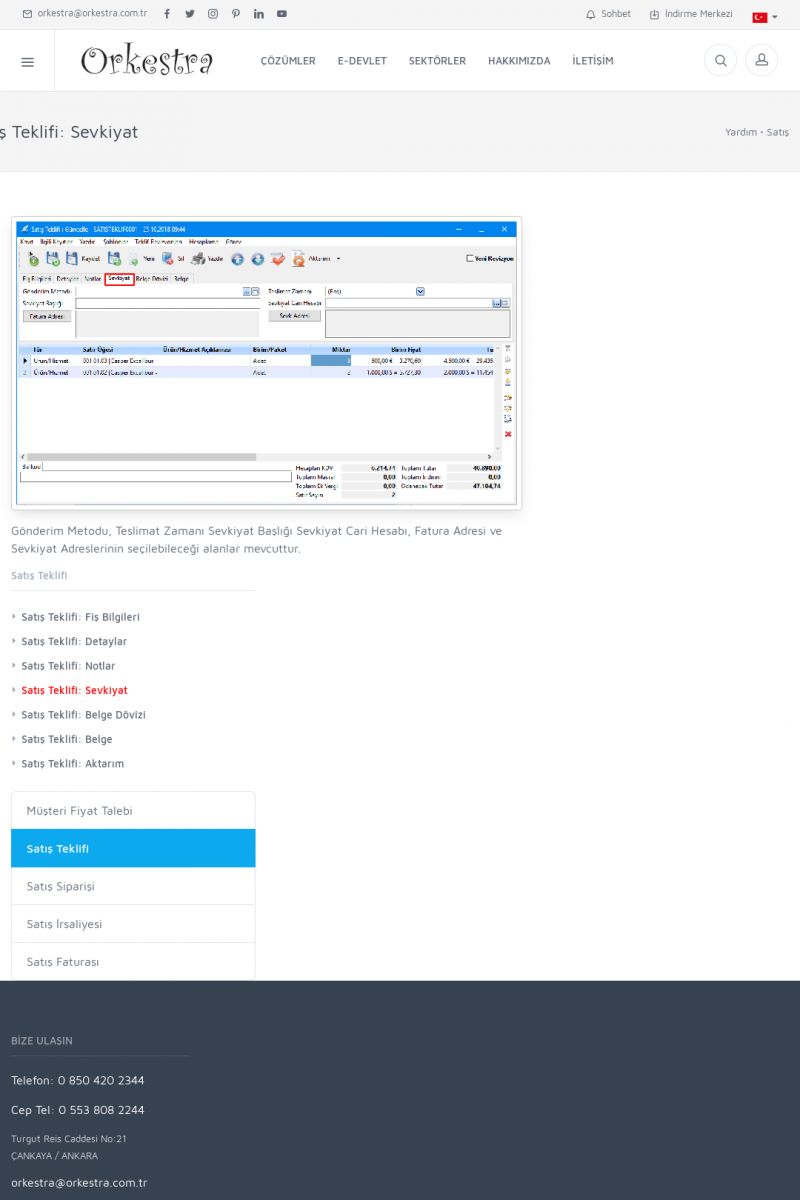Open the LinkedIn social icon
This screenshot has height=1200, width=800.
coord(259,14)
